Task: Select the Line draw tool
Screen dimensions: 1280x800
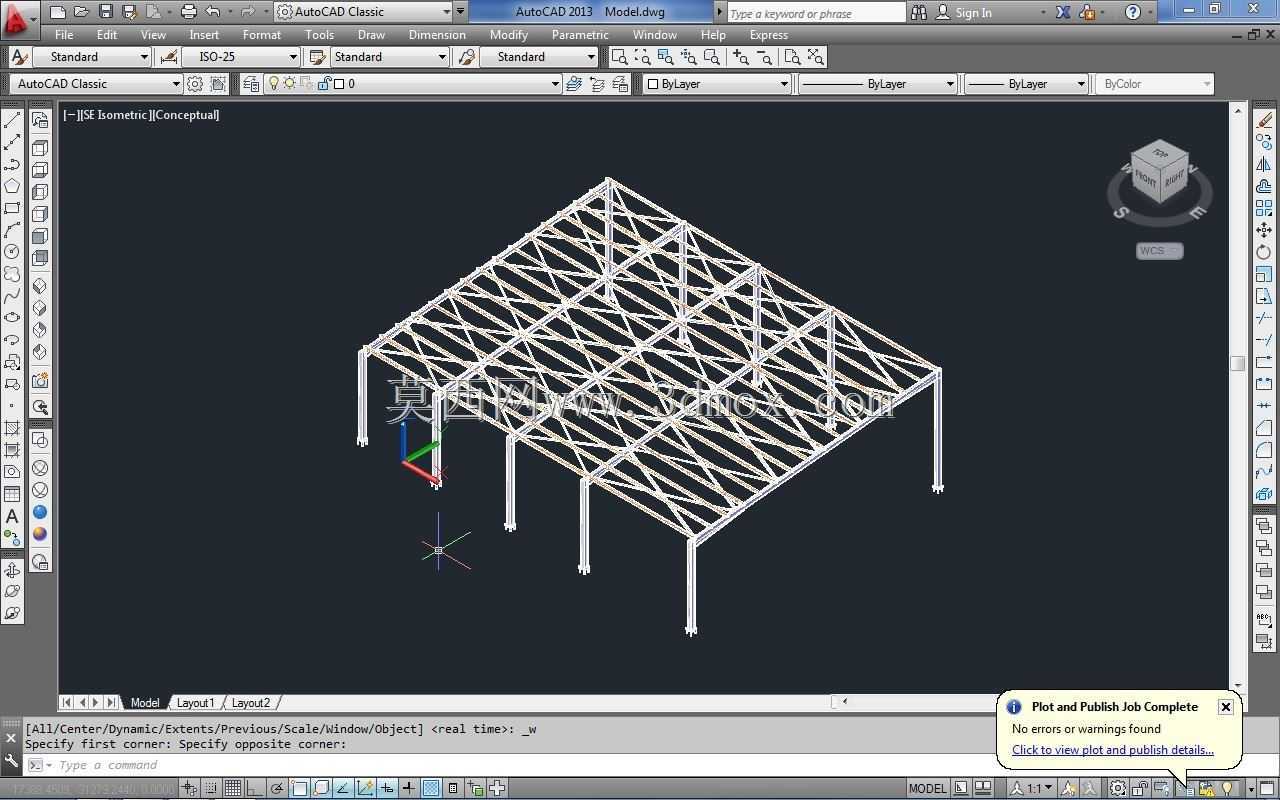Action: tap(12, 120)
